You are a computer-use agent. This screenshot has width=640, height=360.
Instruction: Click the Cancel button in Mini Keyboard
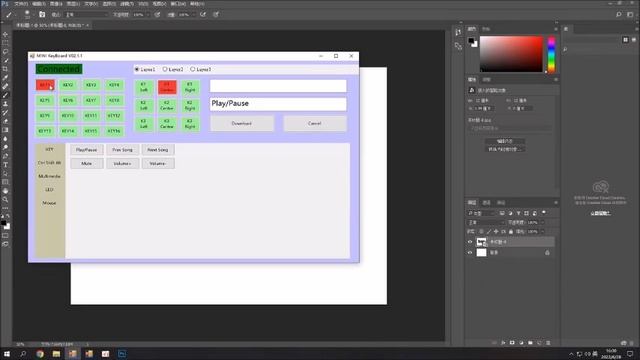[315, 123]
